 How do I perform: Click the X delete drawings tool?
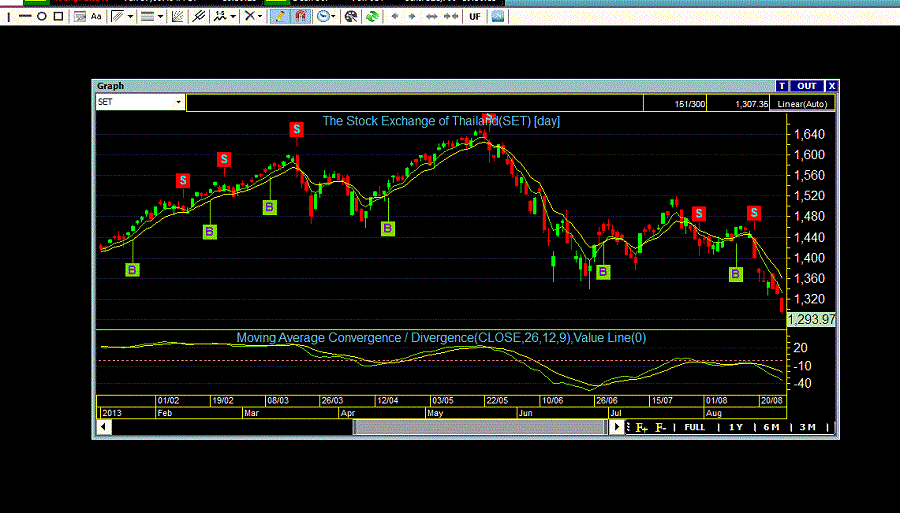click(249, 17)
